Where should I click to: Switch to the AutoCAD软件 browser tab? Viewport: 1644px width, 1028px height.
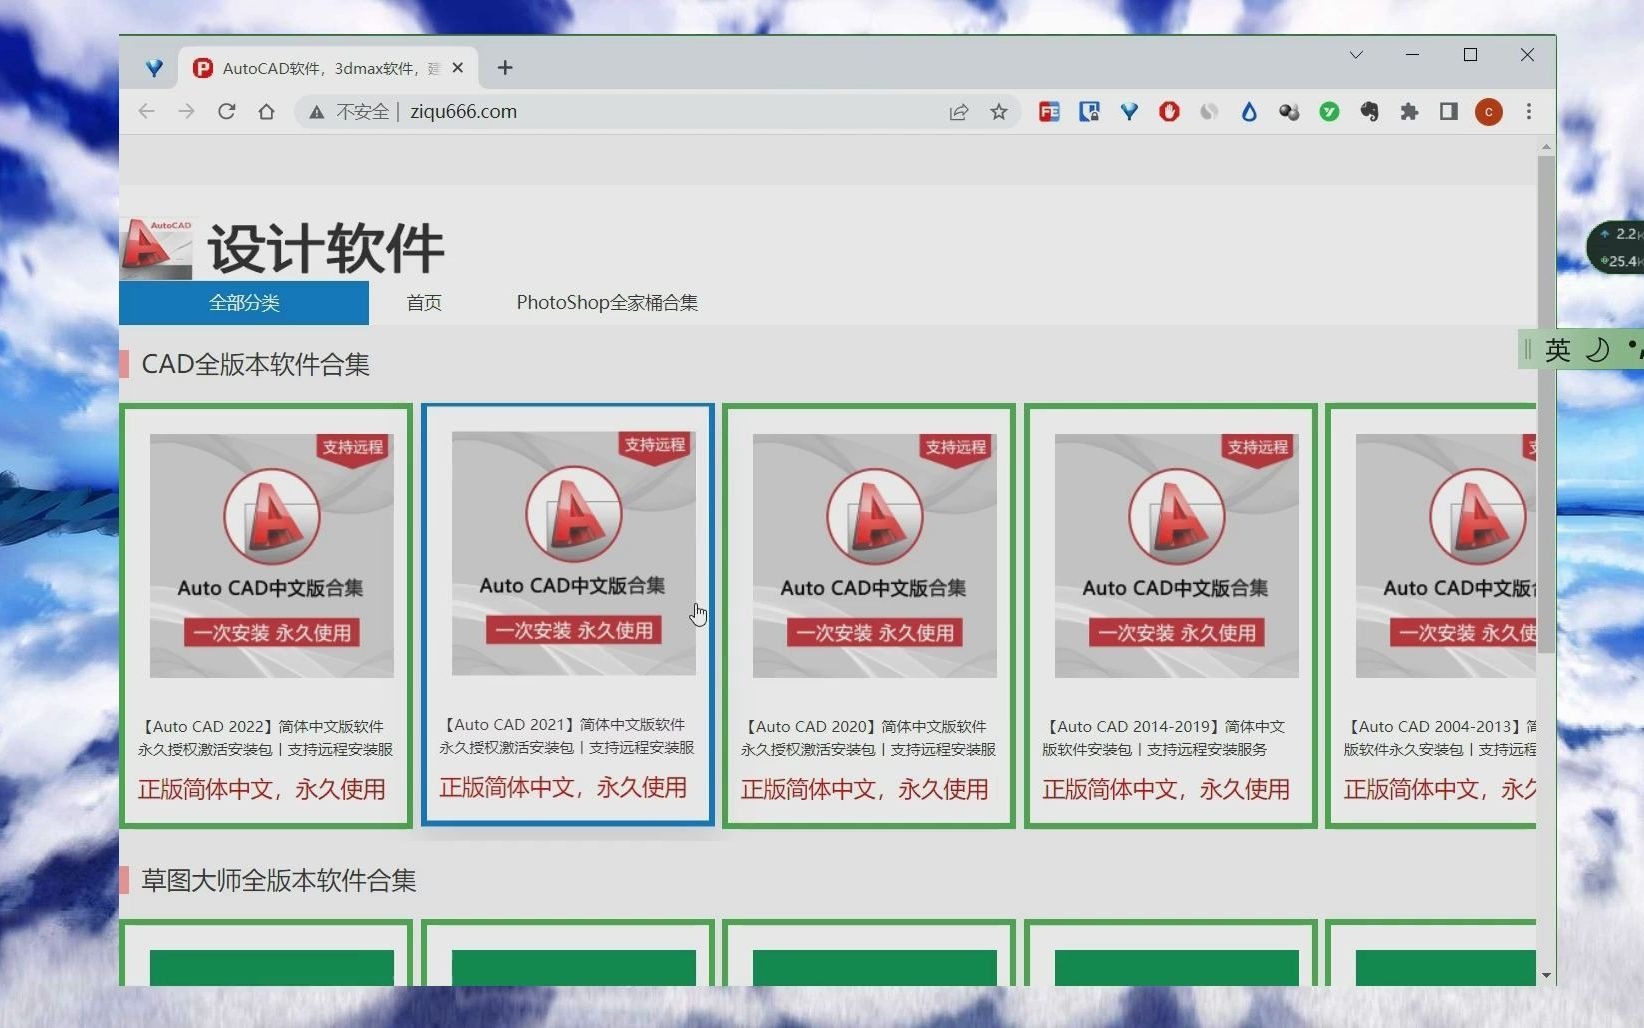click(x=330, y=68)
